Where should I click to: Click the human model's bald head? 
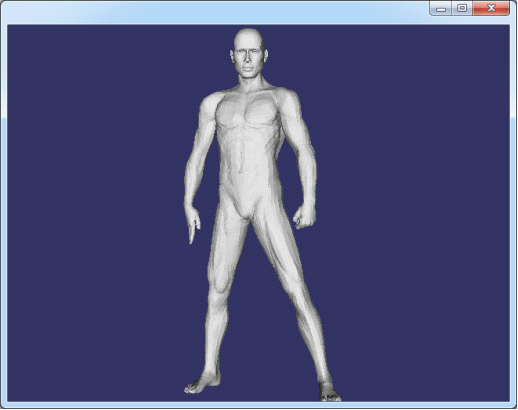click(249, 37)
